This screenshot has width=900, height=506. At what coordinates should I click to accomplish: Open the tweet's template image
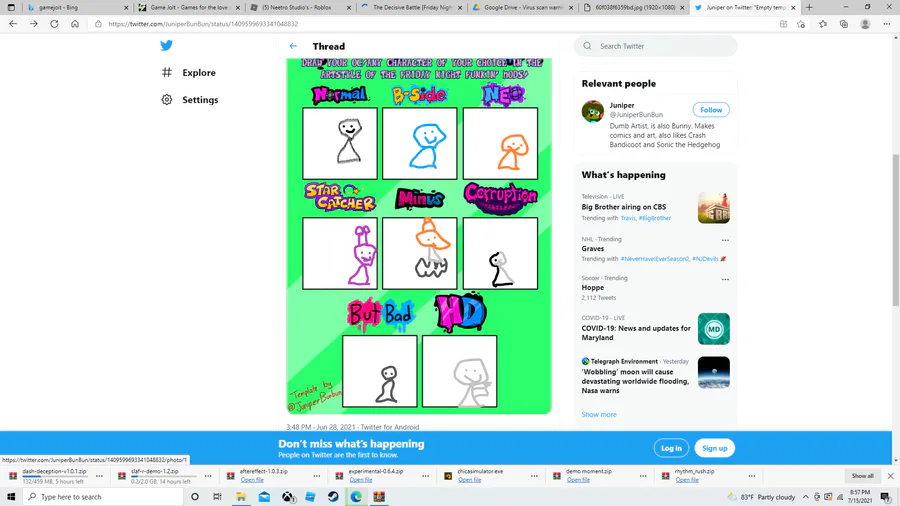[x=419, y=236]
